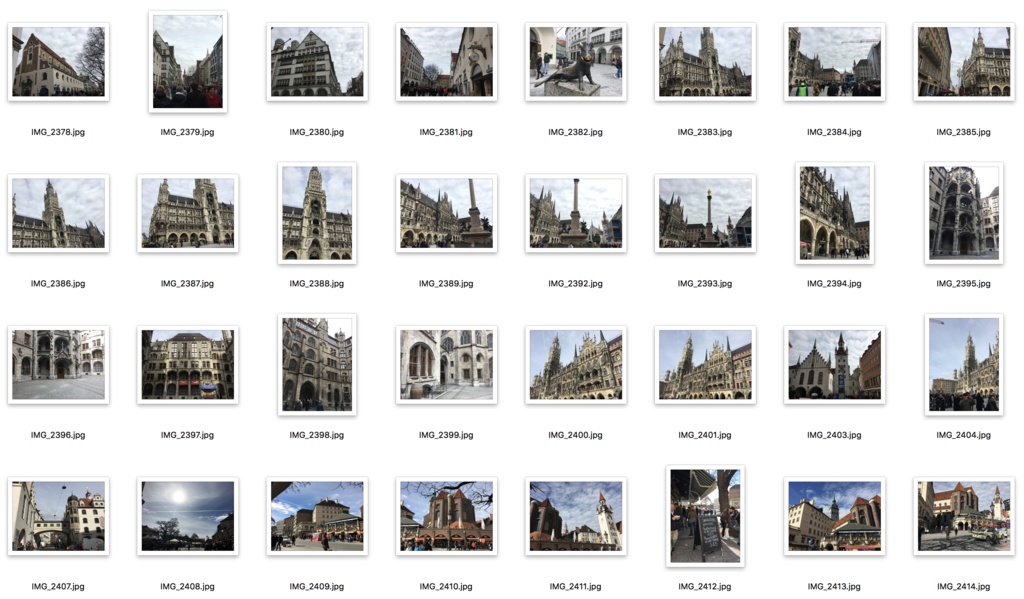Click the label IMG_2396.jpg

coord(58,435)
